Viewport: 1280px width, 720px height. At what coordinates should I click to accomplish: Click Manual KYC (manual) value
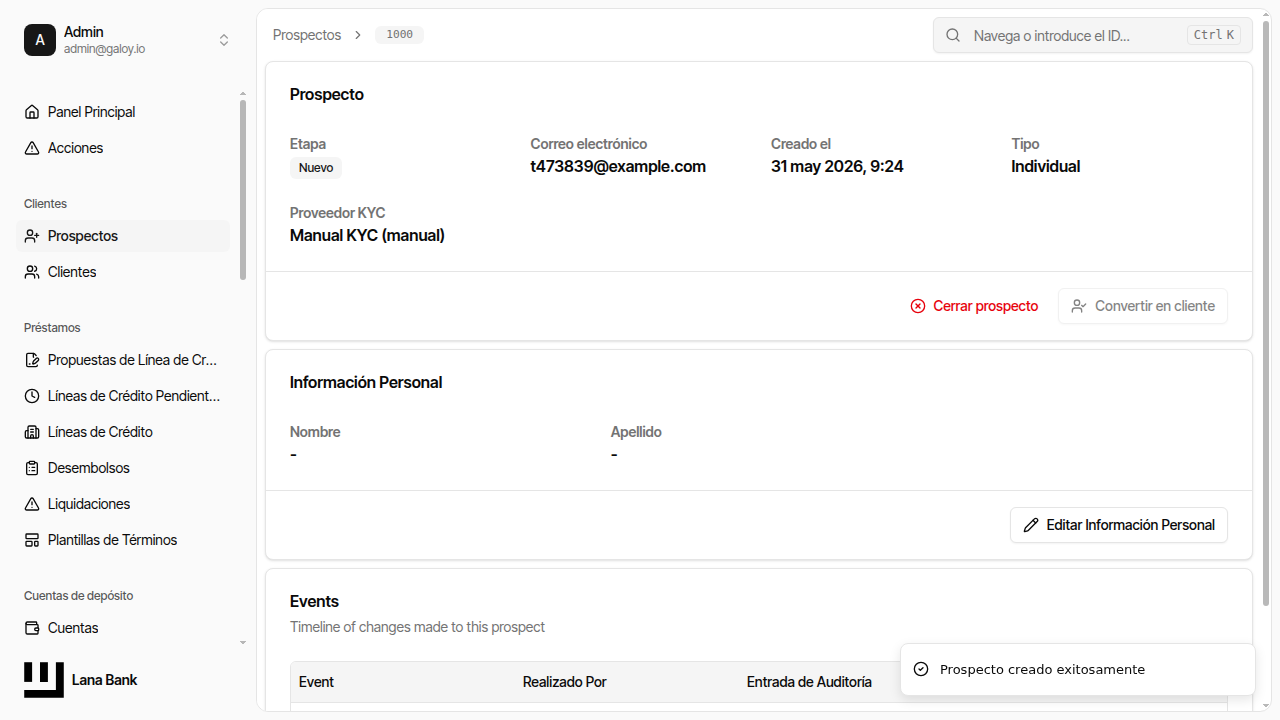pyautogui.click(x=367, y=236)
